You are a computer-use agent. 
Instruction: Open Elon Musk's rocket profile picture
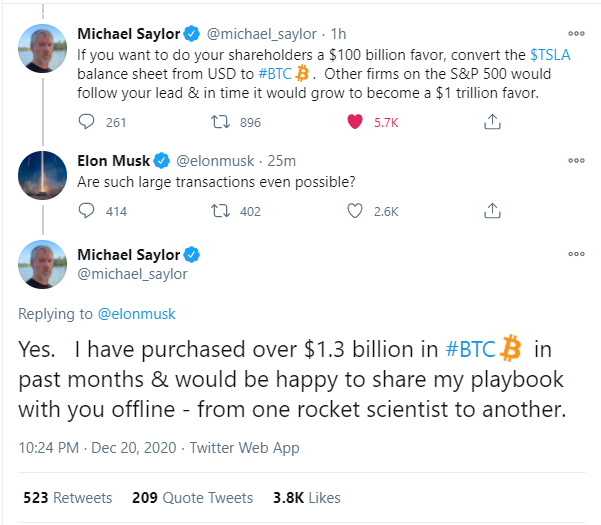43,176
